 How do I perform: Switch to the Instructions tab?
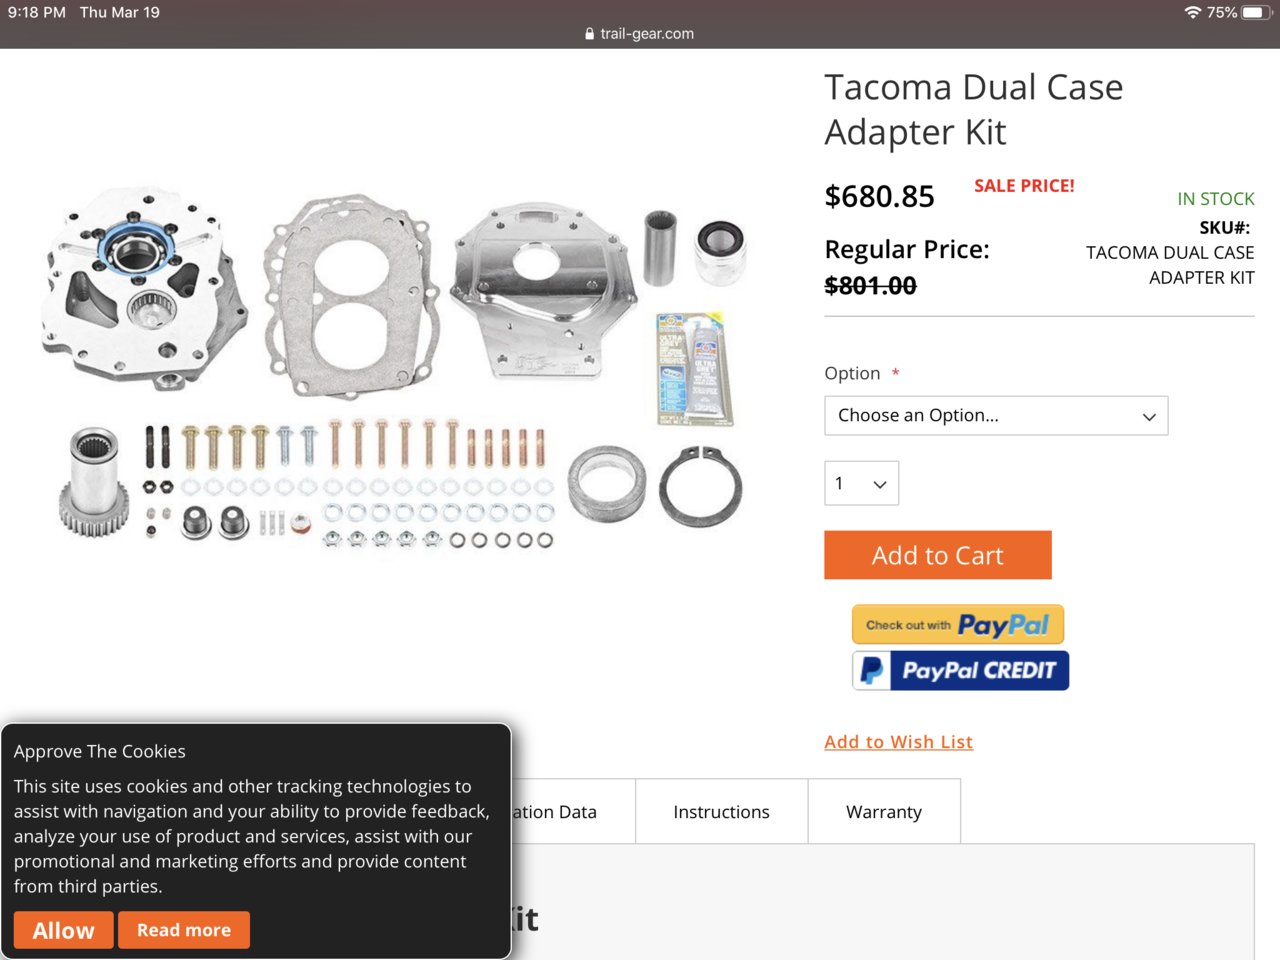(x=721, y=811)
